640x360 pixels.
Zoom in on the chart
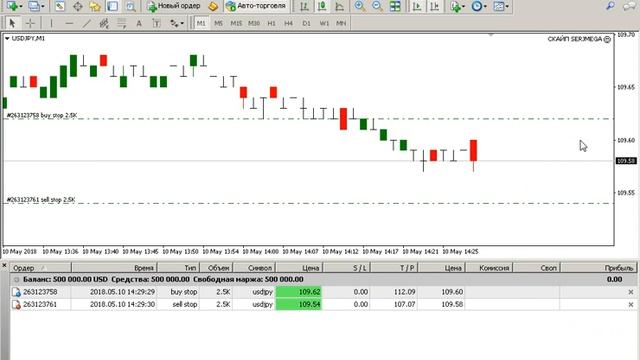360,6
